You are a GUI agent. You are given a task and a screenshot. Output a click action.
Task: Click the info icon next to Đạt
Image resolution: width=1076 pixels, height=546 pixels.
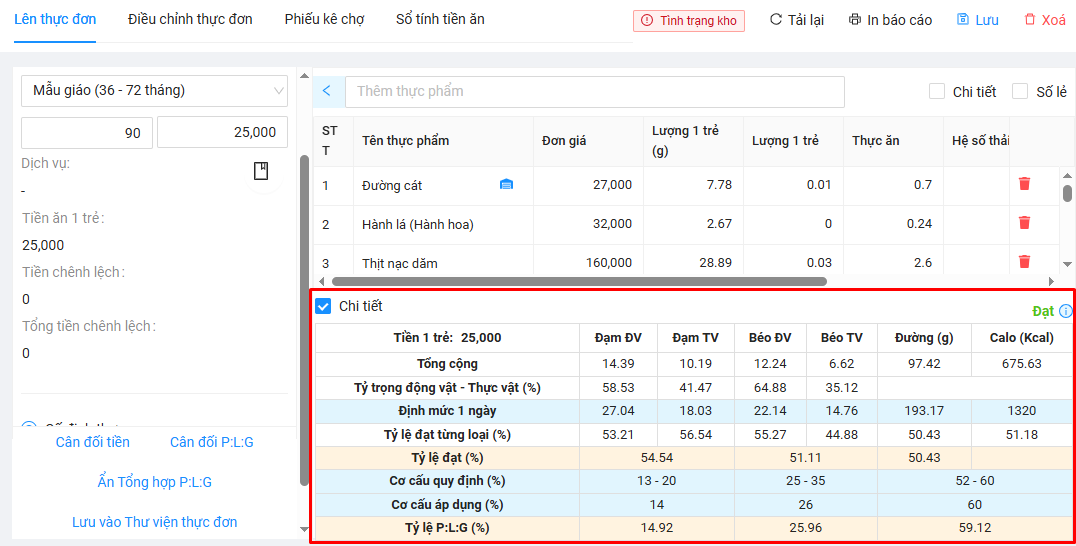[1065, 311]
